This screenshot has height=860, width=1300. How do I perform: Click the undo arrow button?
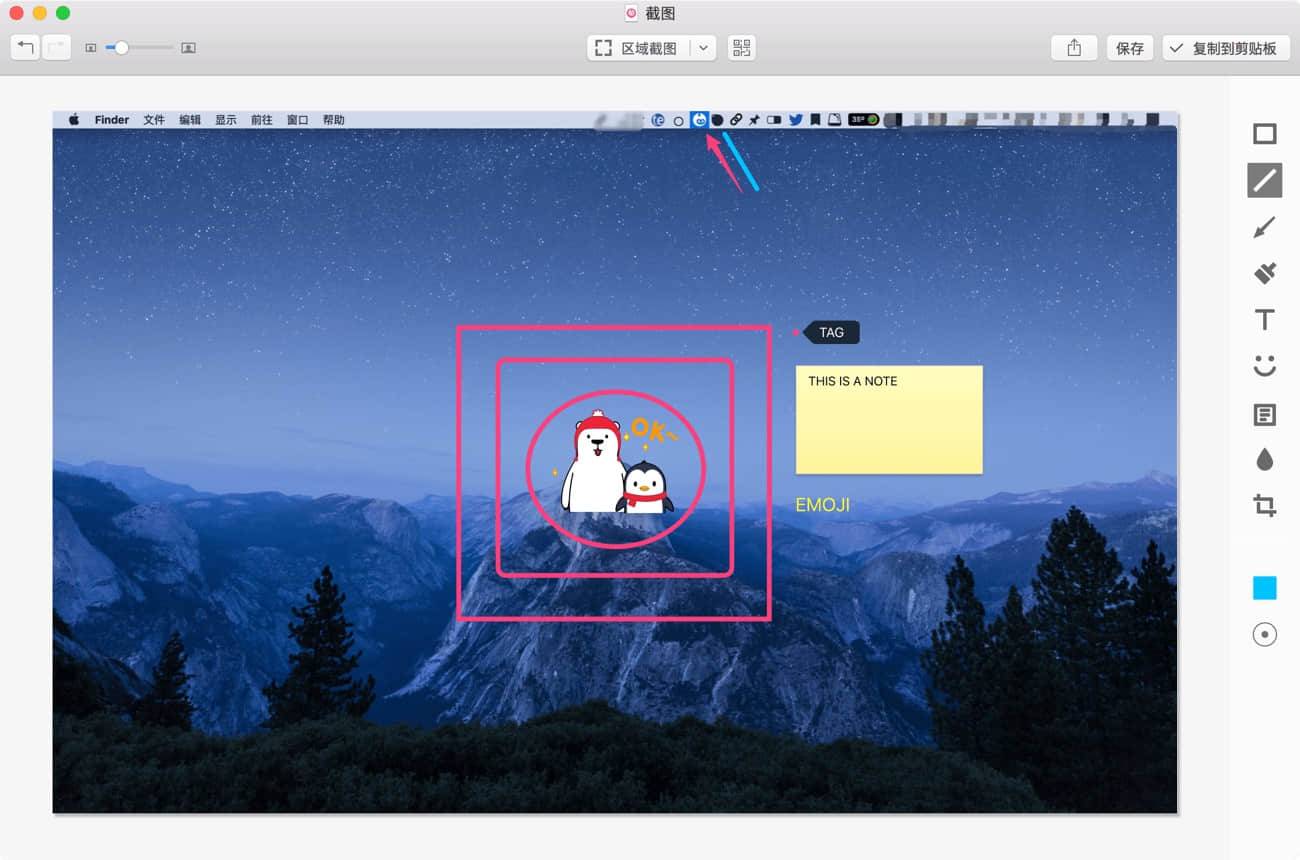coord(26,47)
